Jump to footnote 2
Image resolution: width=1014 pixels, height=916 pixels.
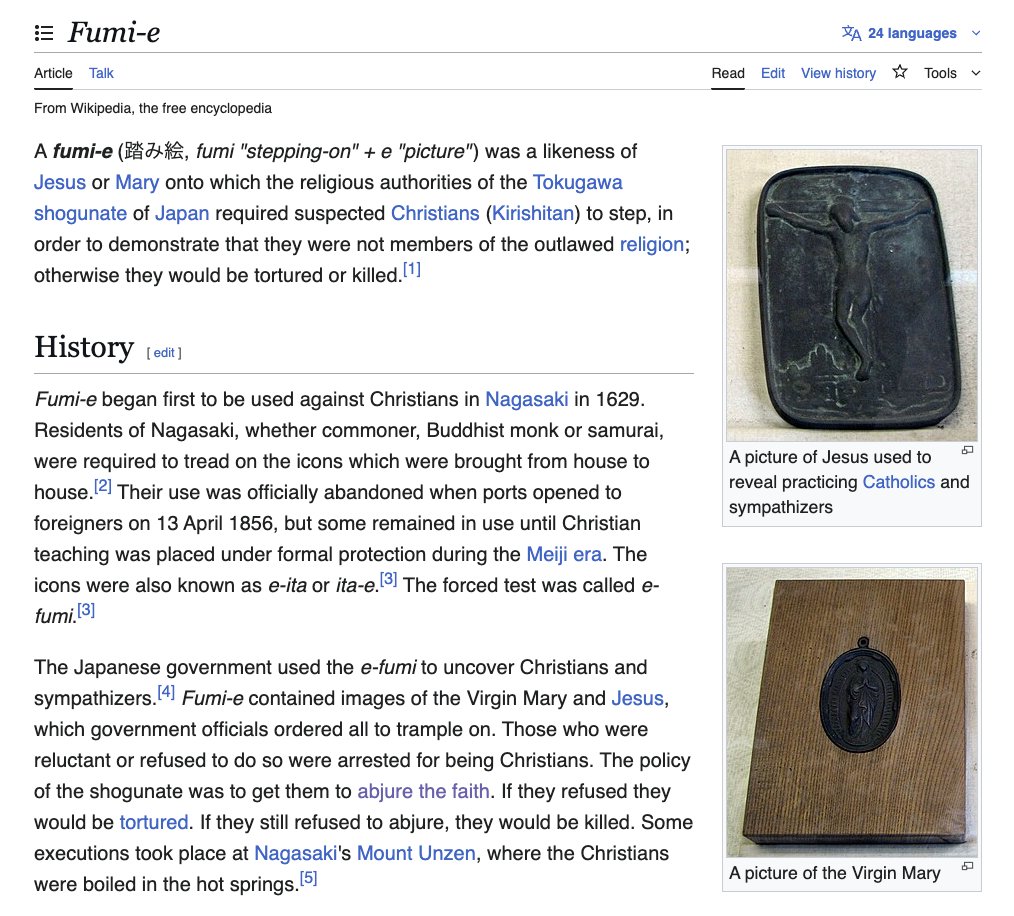point(103,486)
